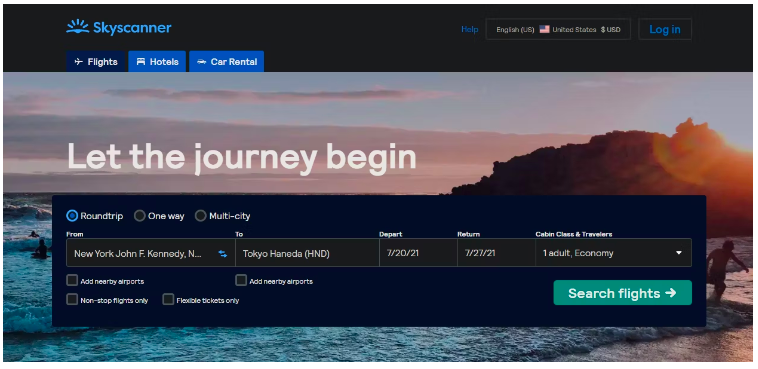Image resolution: width=758 pixels, height=369 pixels.
Task: Swap origin and destination with the arrows icon
Action: [222, 254]
